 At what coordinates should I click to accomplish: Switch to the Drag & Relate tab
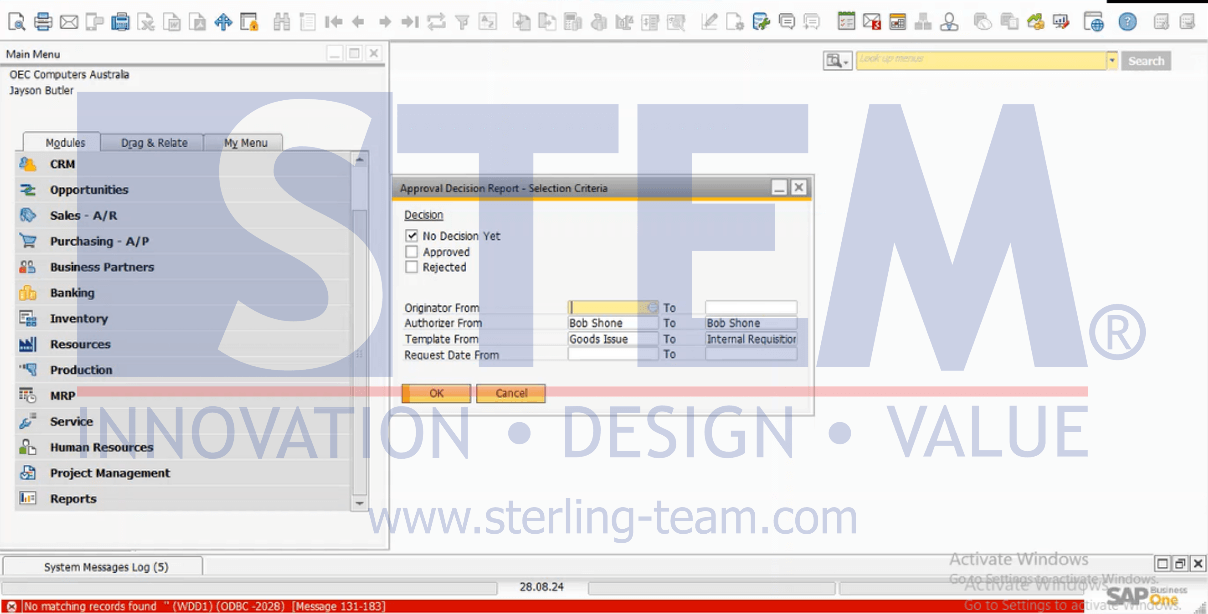pyautogui.click(x=154, y=143)
